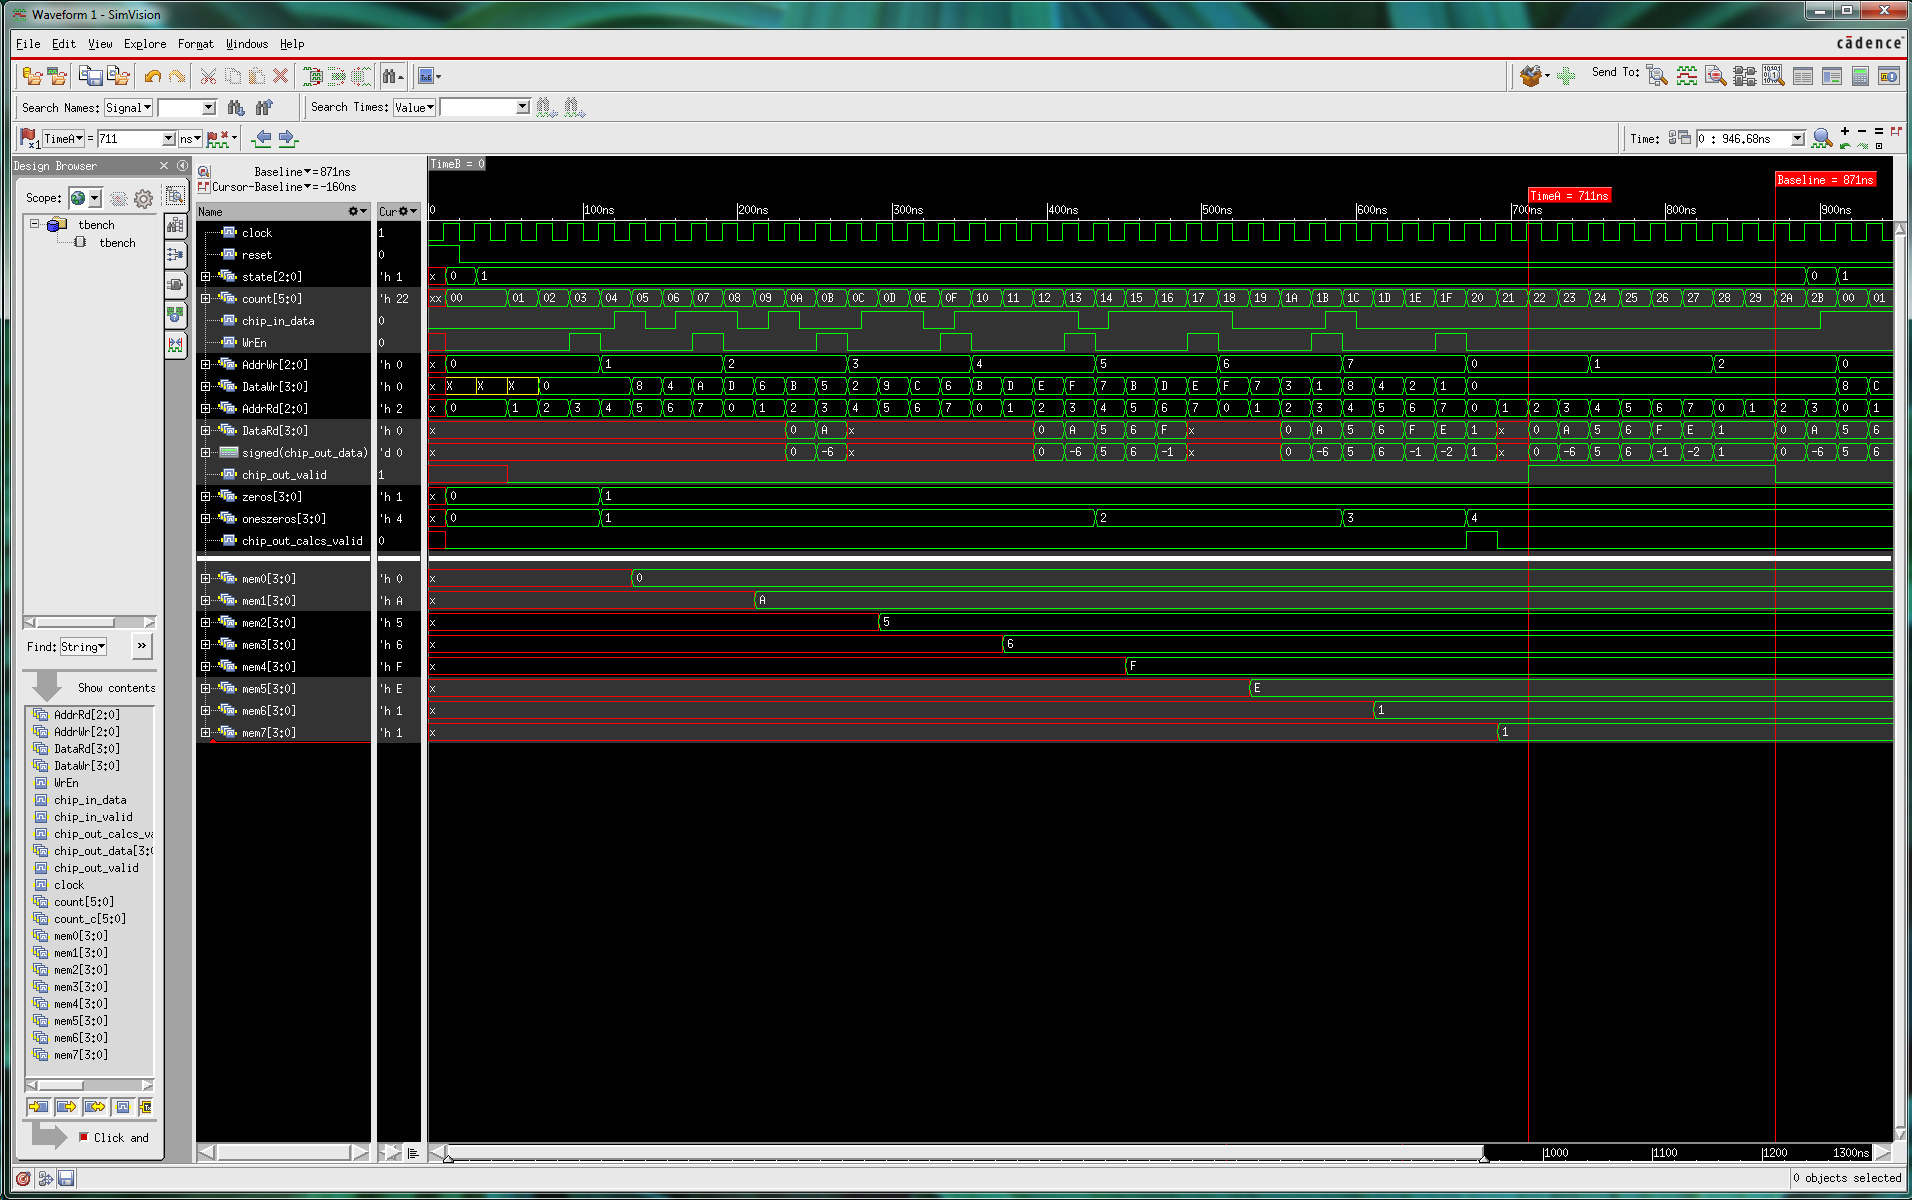Click the save floppy icon in status bar

(x=66, y=1178)
